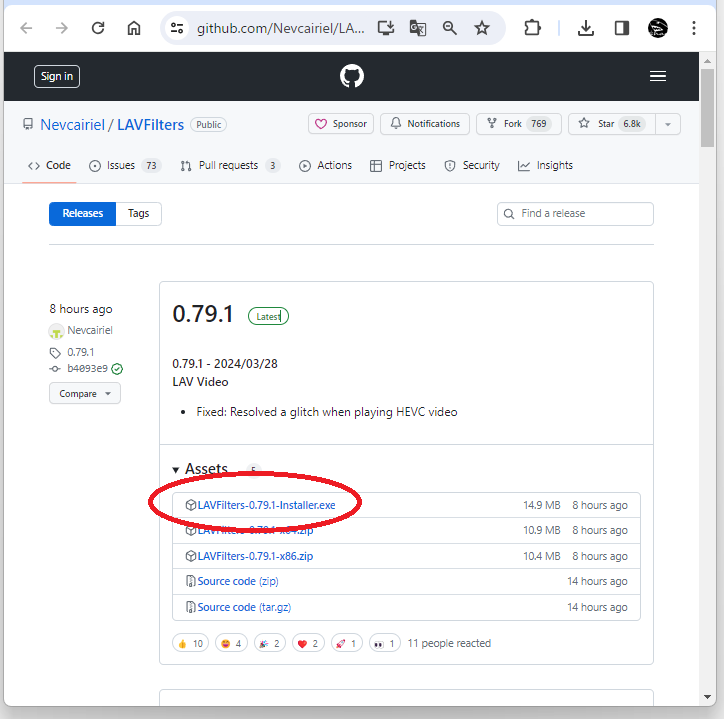Viewport: 724px width, 719px height.
Task: Click the laugh reaction with 4
Action: (x=231, y=643)
